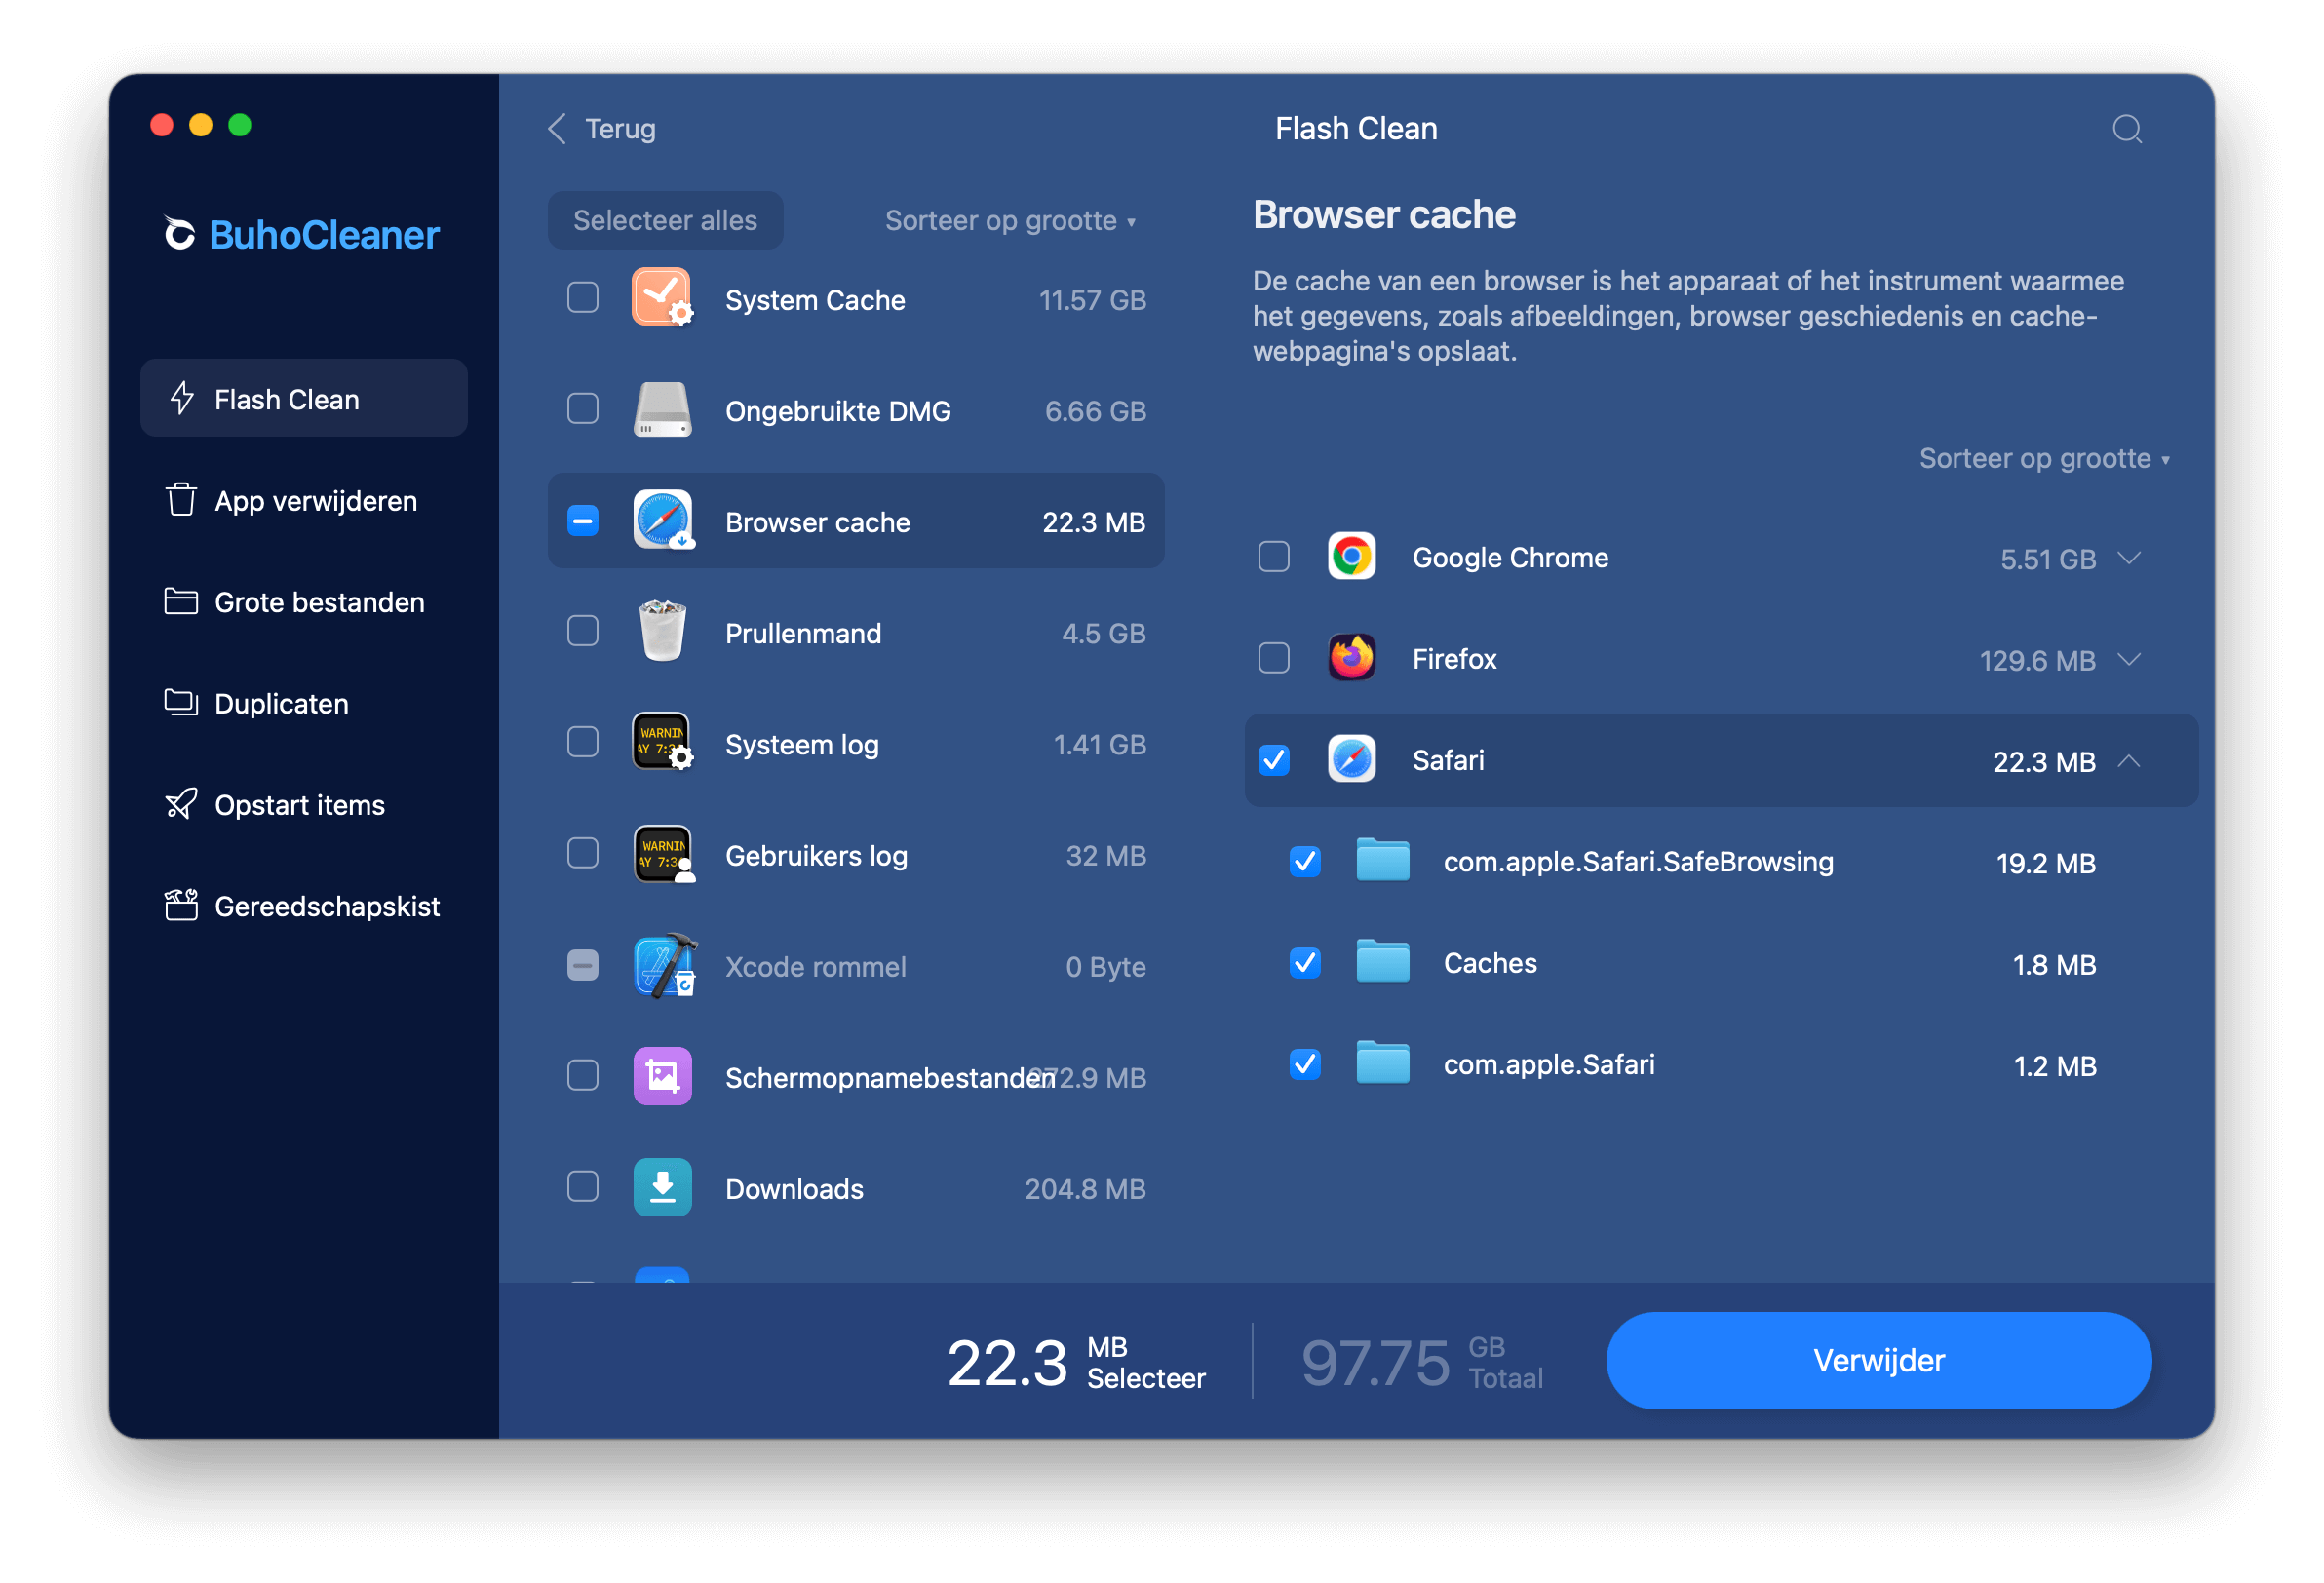
Task: Select the Browser cache 22.3 MB size
Action: [1093, 522]
